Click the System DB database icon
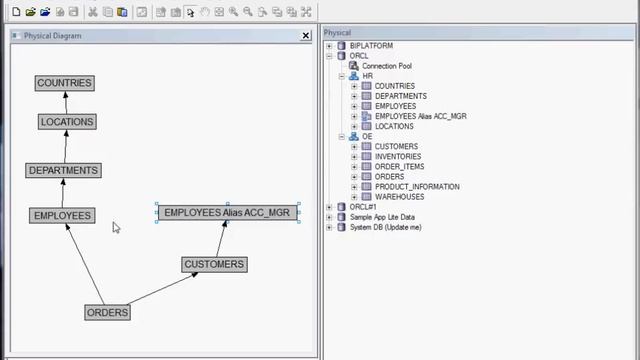This screenshot has width=640, height=360. click(341, 227)
